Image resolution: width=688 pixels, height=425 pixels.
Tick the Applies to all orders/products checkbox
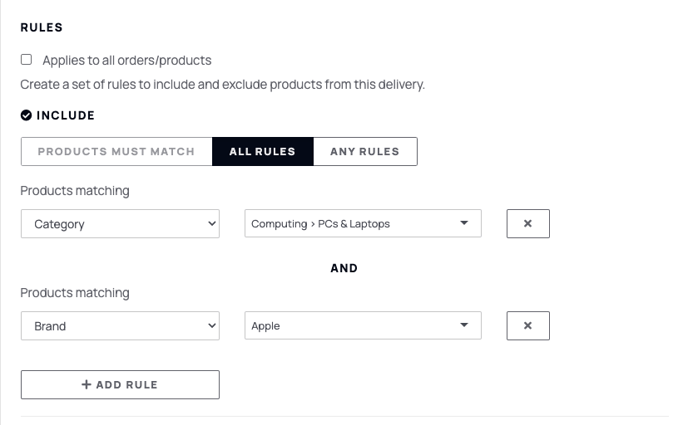[x=26, y=59]
